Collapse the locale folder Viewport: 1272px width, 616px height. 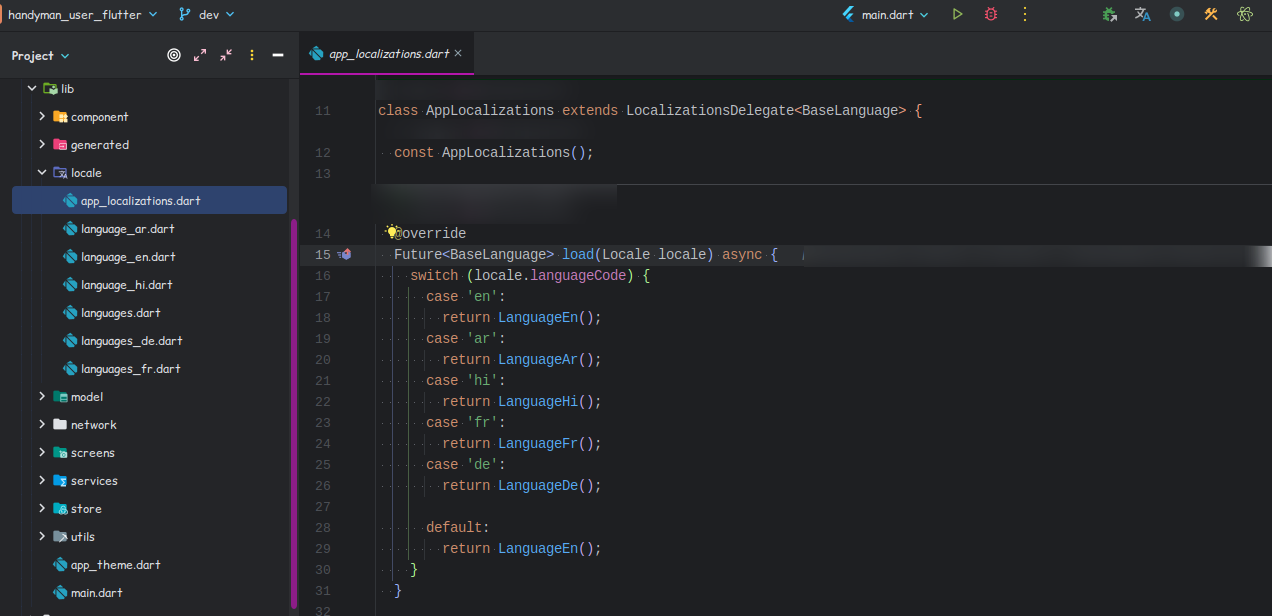tap(42, 173)
